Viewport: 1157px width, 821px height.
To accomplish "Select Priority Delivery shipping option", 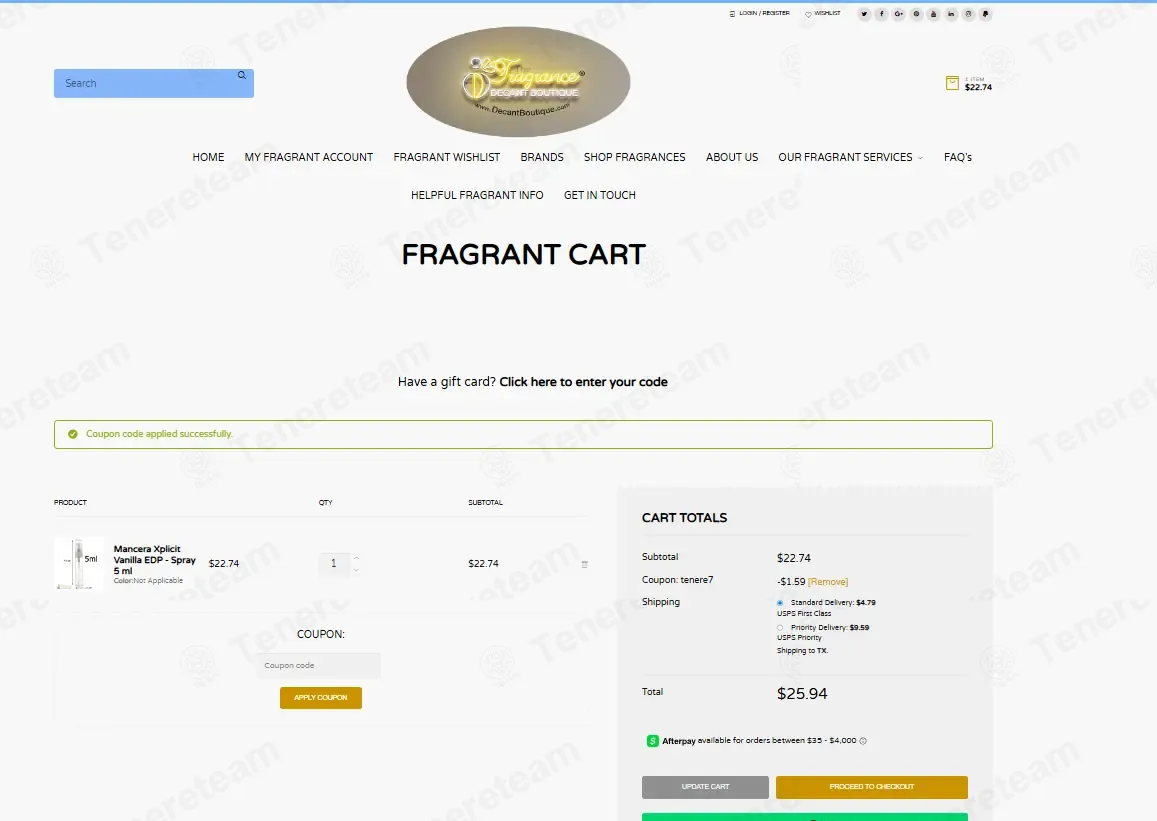I will pyautogui.click(x=780, y=628).
